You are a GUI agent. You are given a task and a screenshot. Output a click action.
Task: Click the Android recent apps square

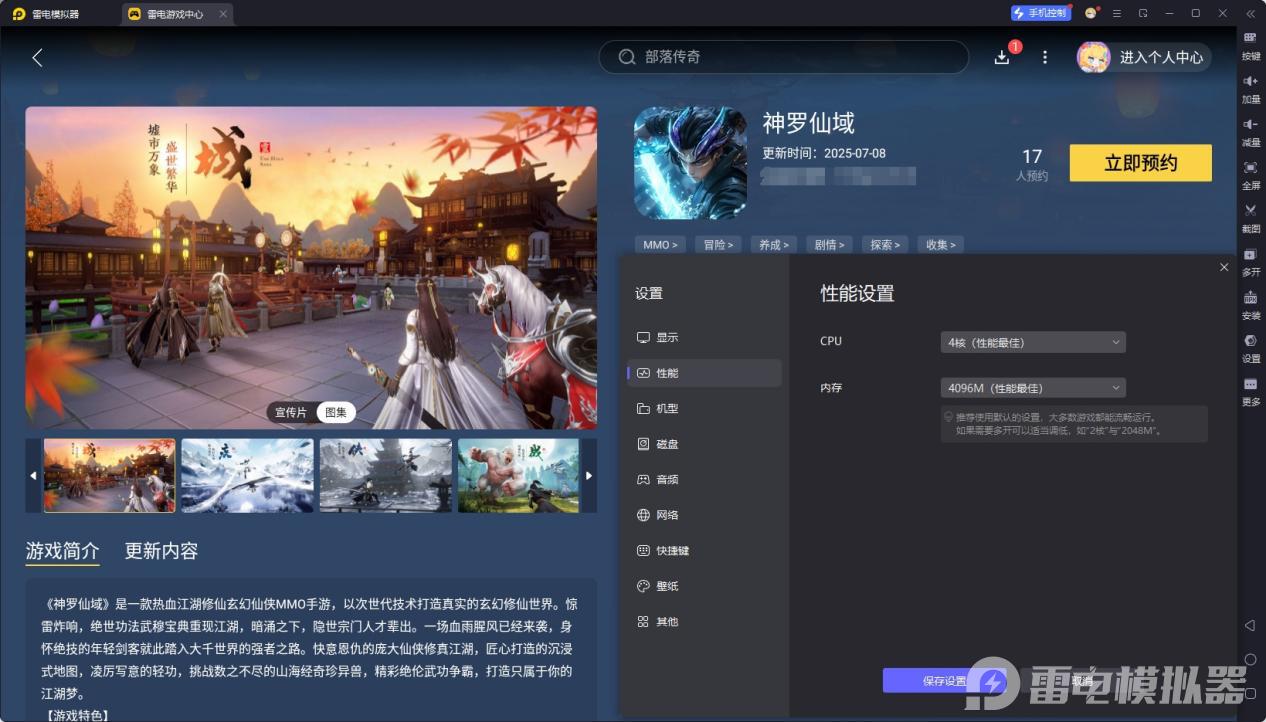(1250, 694)
